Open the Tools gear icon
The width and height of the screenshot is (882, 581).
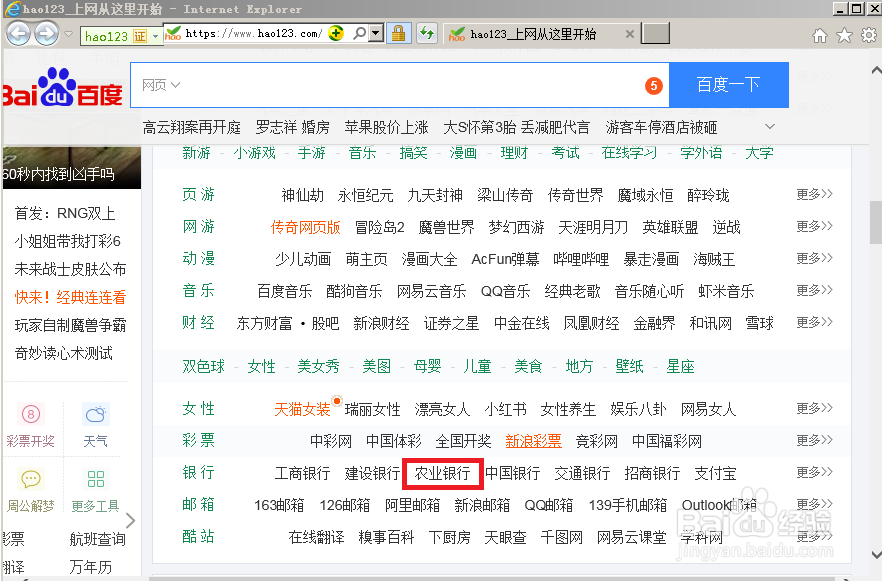coord(869,36)
